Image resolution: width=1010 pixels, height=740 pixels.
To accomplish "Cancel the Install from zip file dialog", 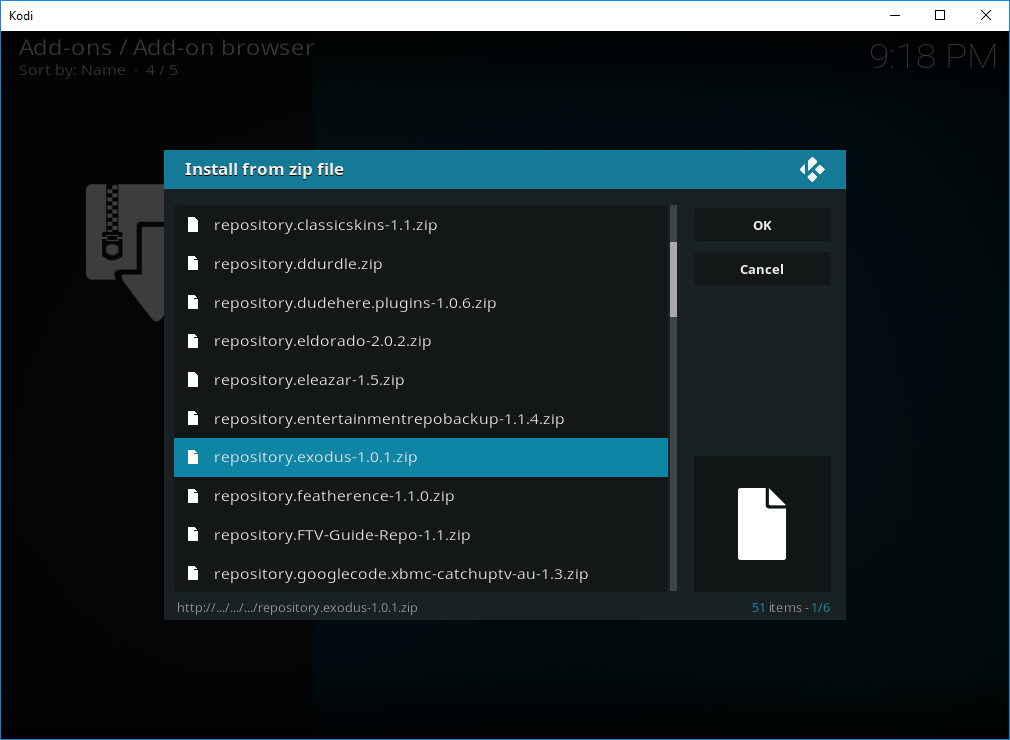I will [x=762, y=269].
